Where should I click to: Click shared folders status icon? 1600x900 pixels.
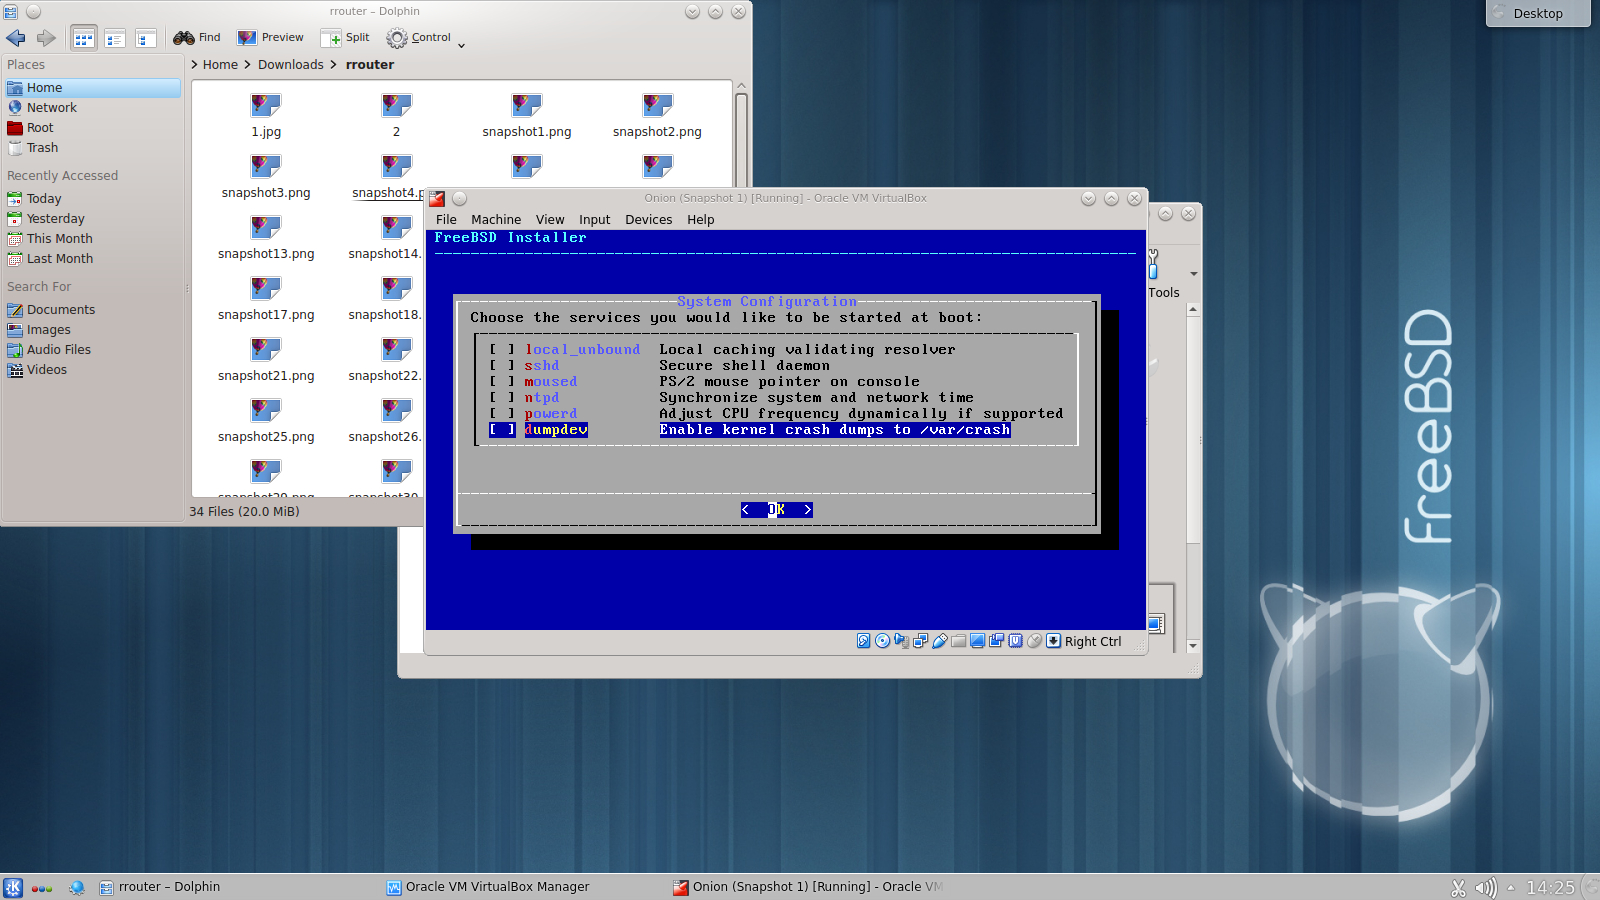(958, 641)
